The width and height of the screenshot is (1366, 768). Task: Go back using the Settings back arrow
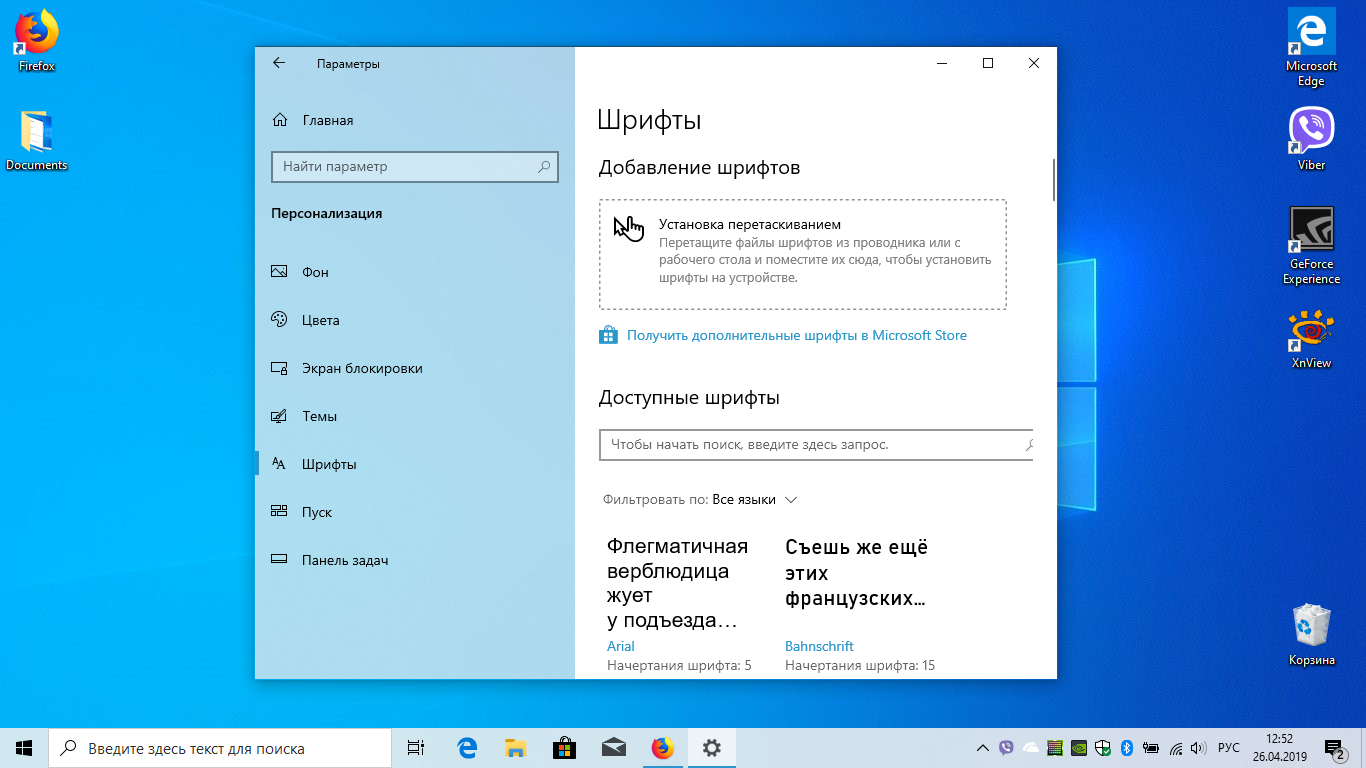[279, 63]
